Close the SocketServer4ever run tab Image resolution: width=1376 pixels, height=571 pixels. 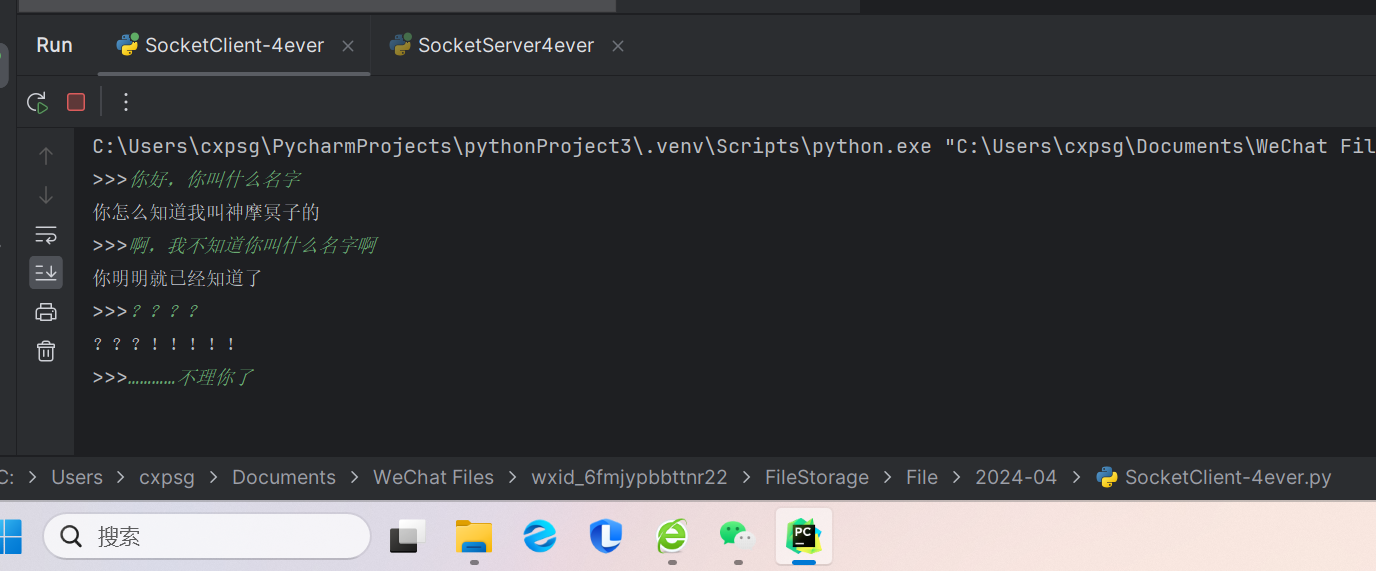[x=618, y=46]
